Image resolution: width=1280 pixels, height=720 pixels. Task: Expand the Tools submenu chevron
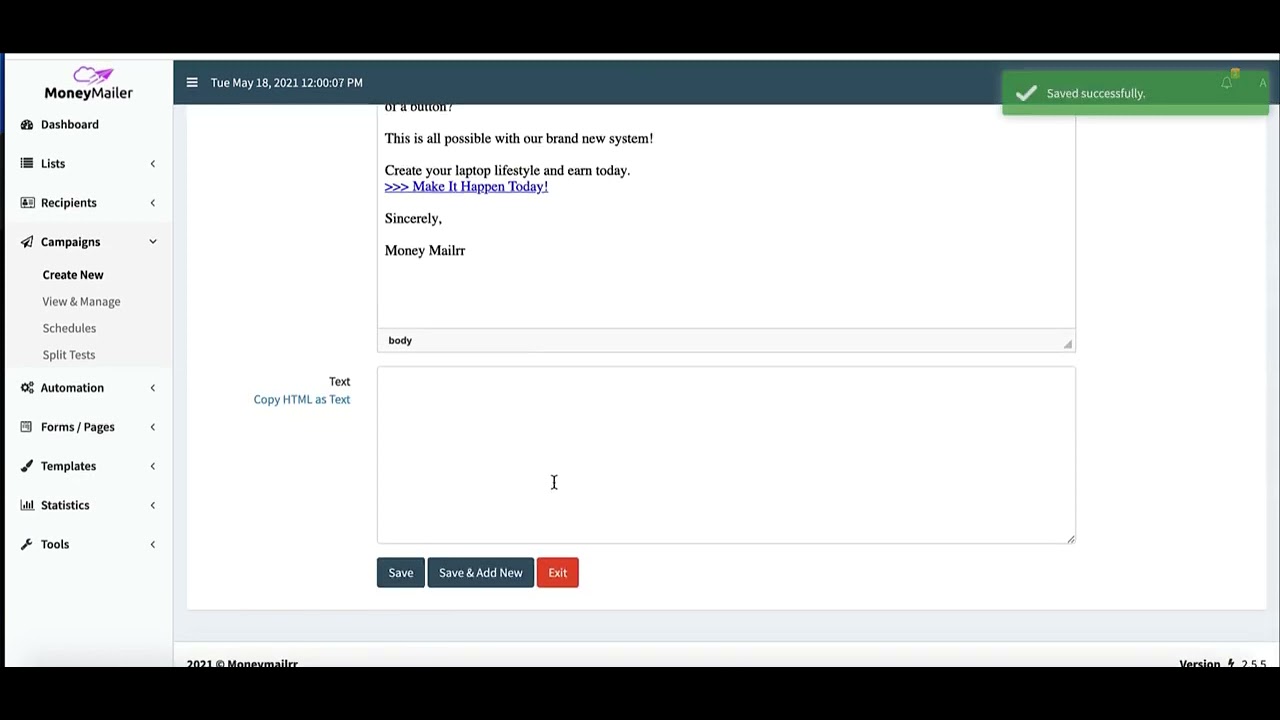coord(153,544)
